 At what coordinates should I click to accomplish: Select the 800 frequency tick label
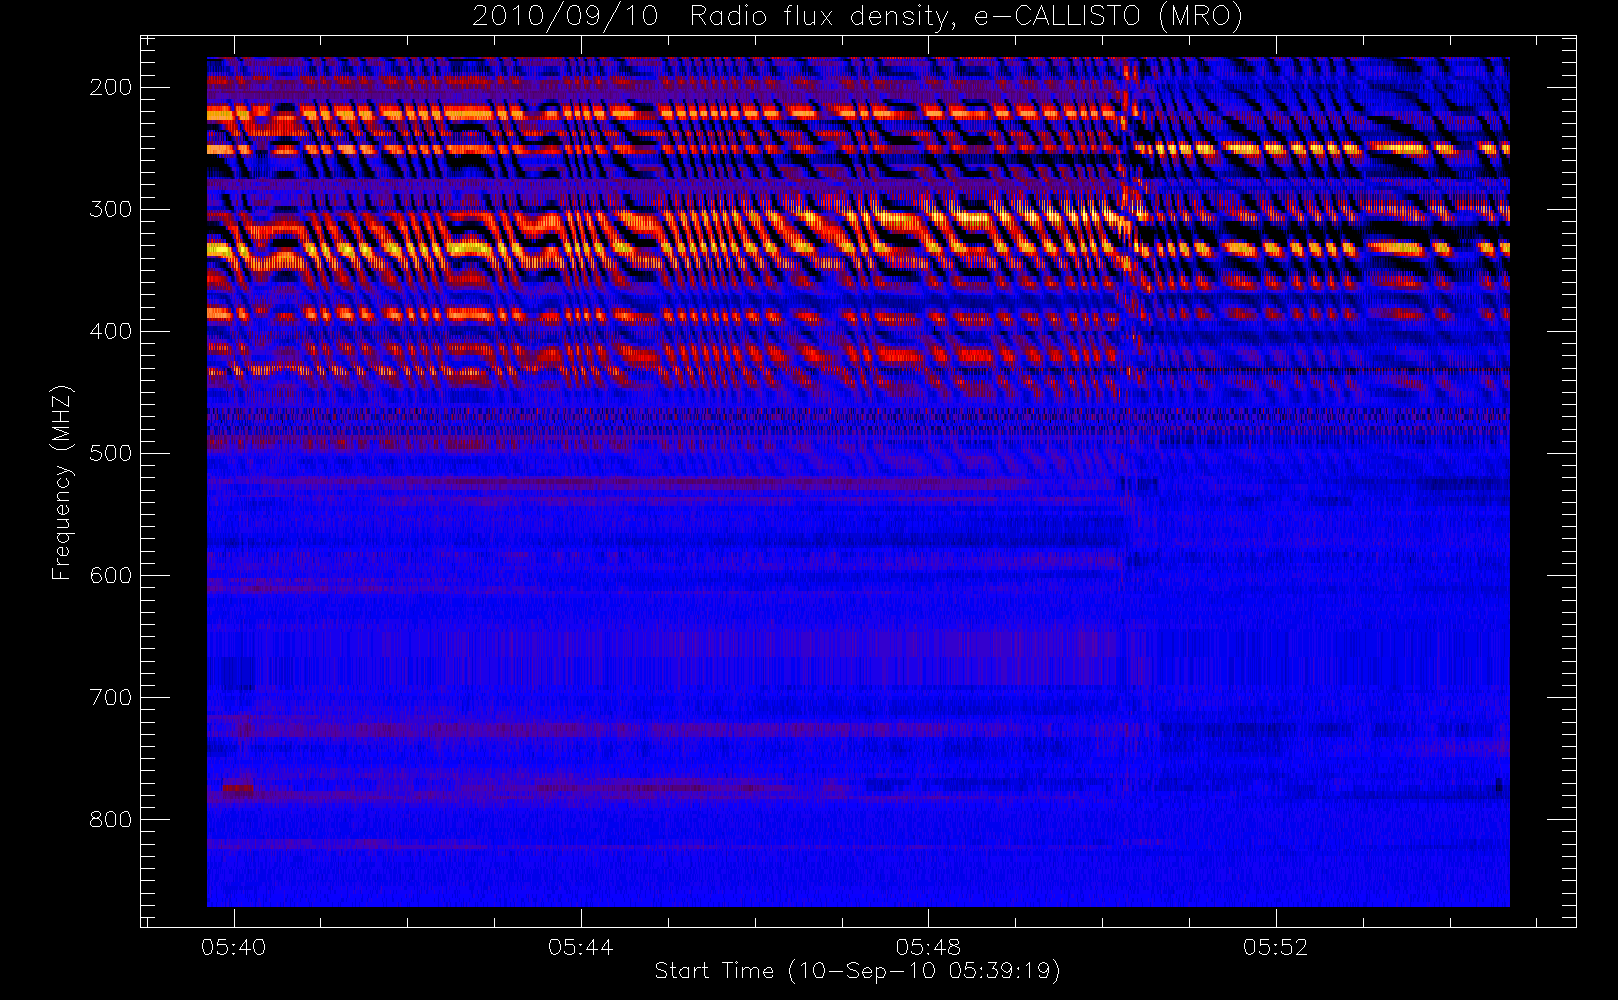pos(110,819)
